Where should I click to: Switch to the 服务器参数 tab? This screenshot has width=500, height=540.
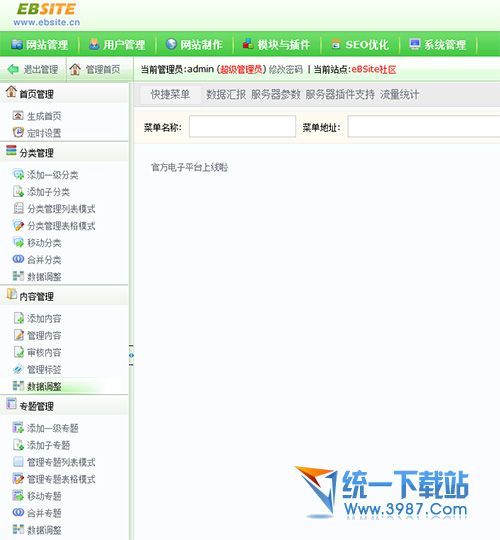pyautogui.click(x=275, y=94)
